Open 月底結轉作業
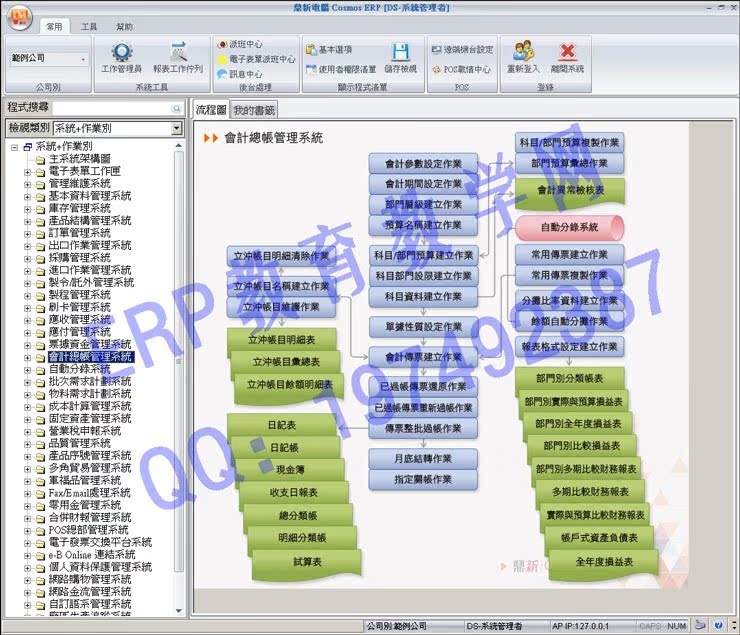740x635 pixels. [x=423, y=459]
